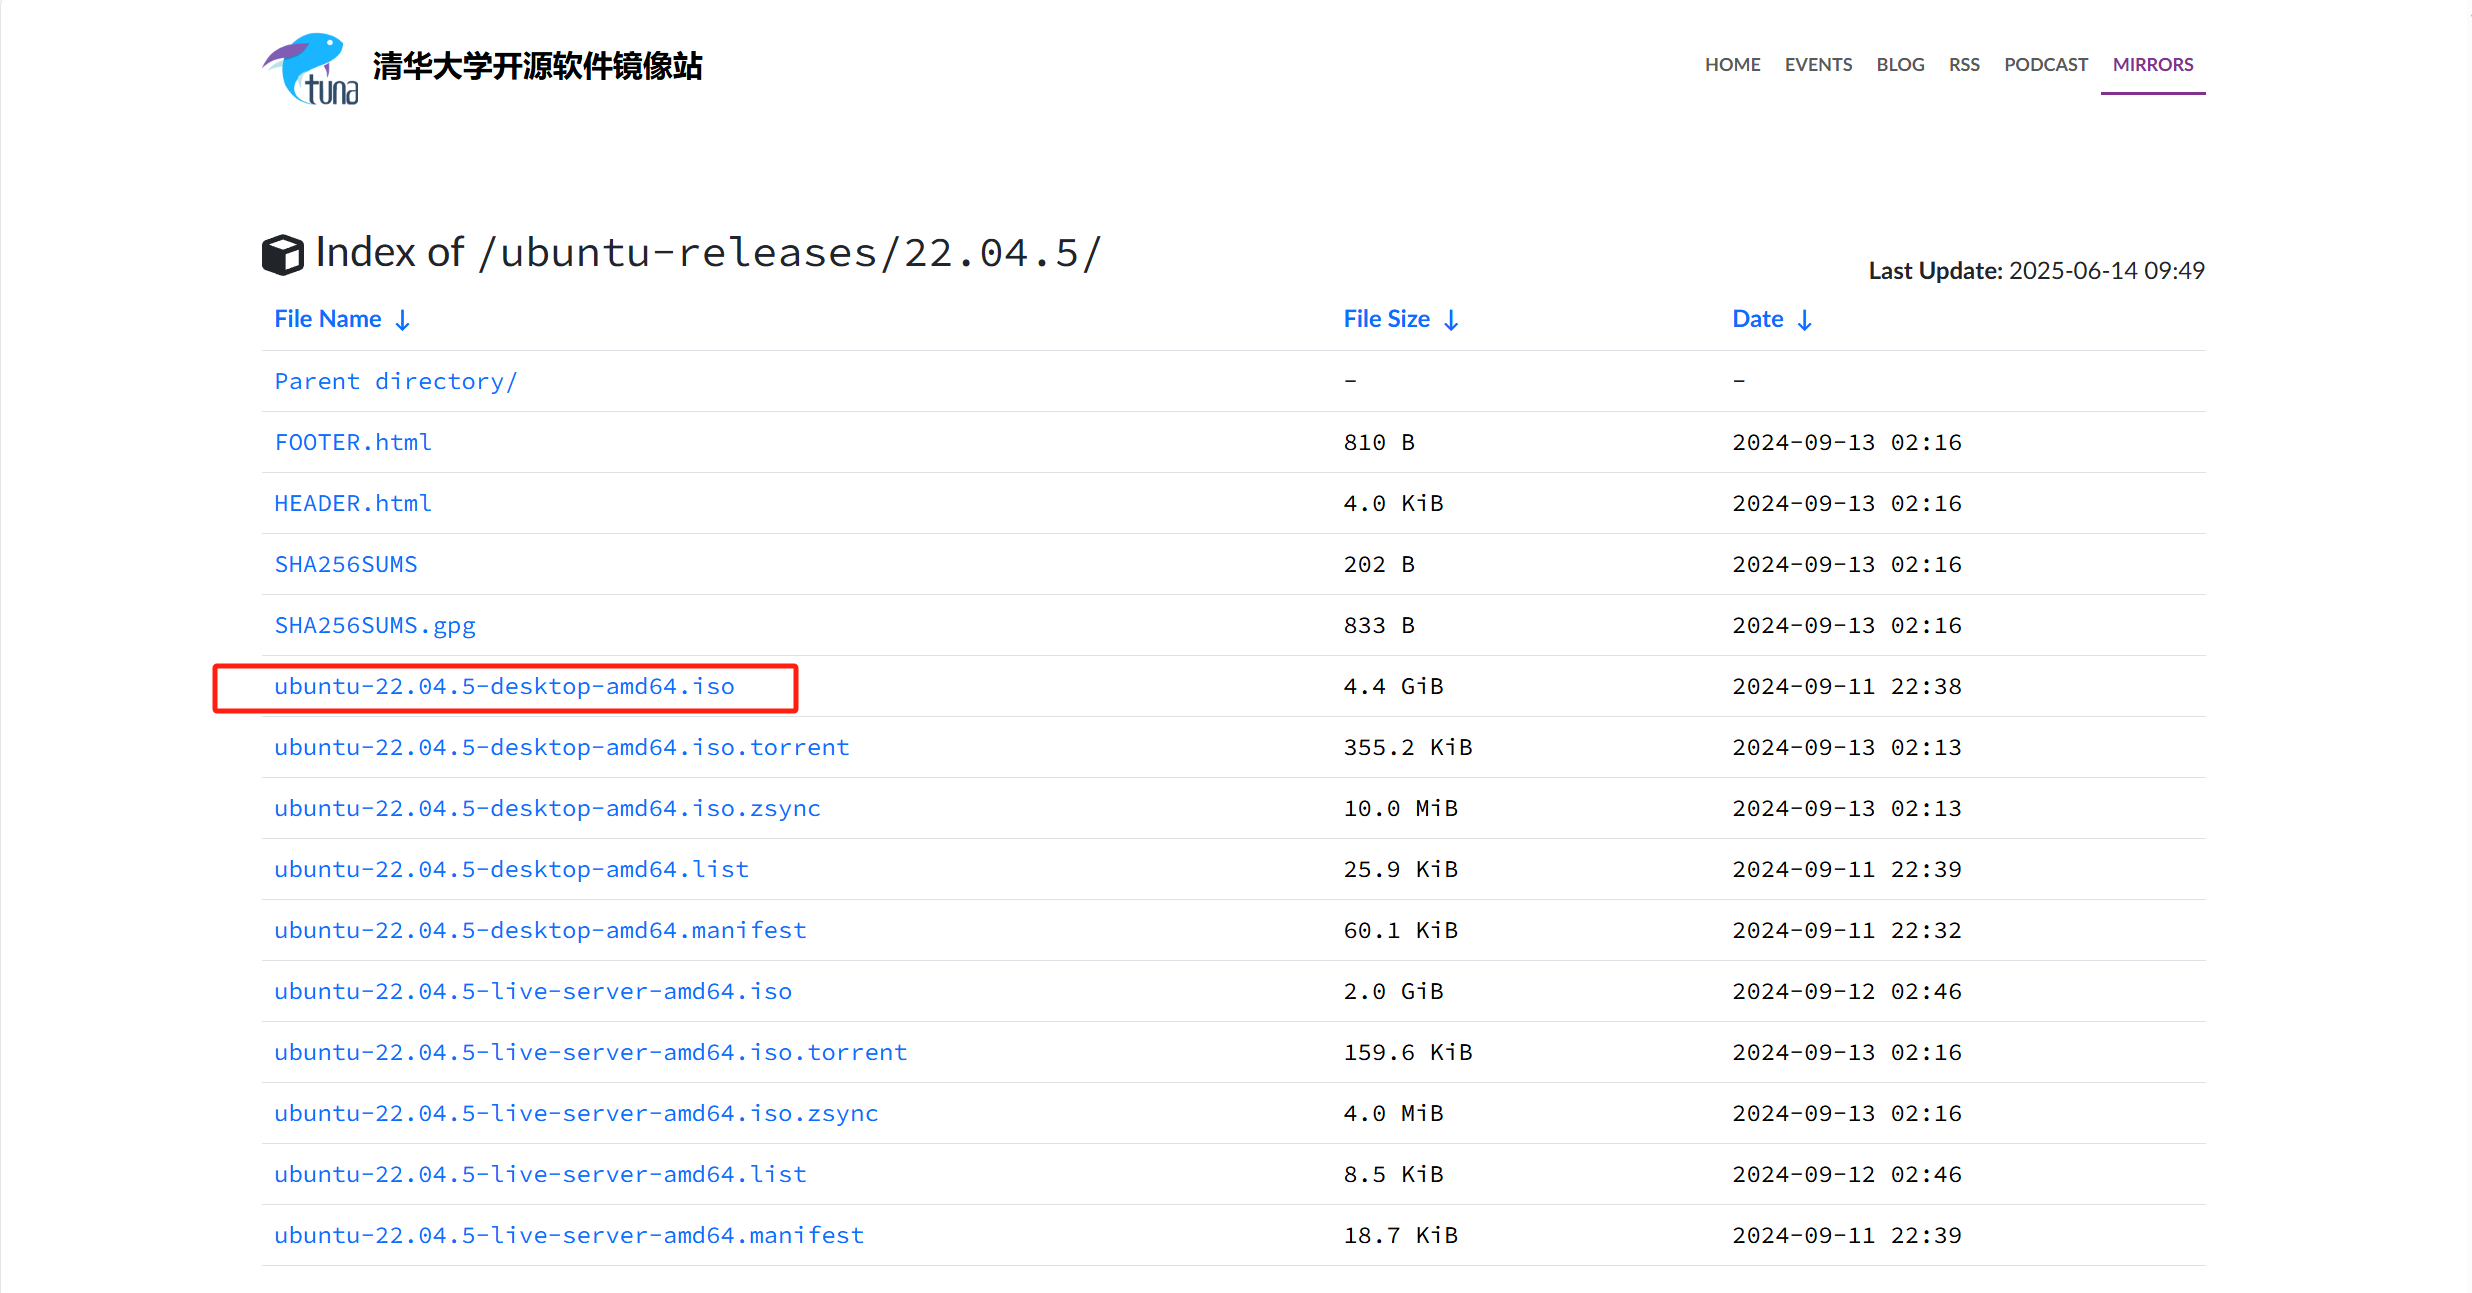Click the 18.7 KiB size cell
The height and width of the screenshot is (1293, 2472).
(1401, 1235)
